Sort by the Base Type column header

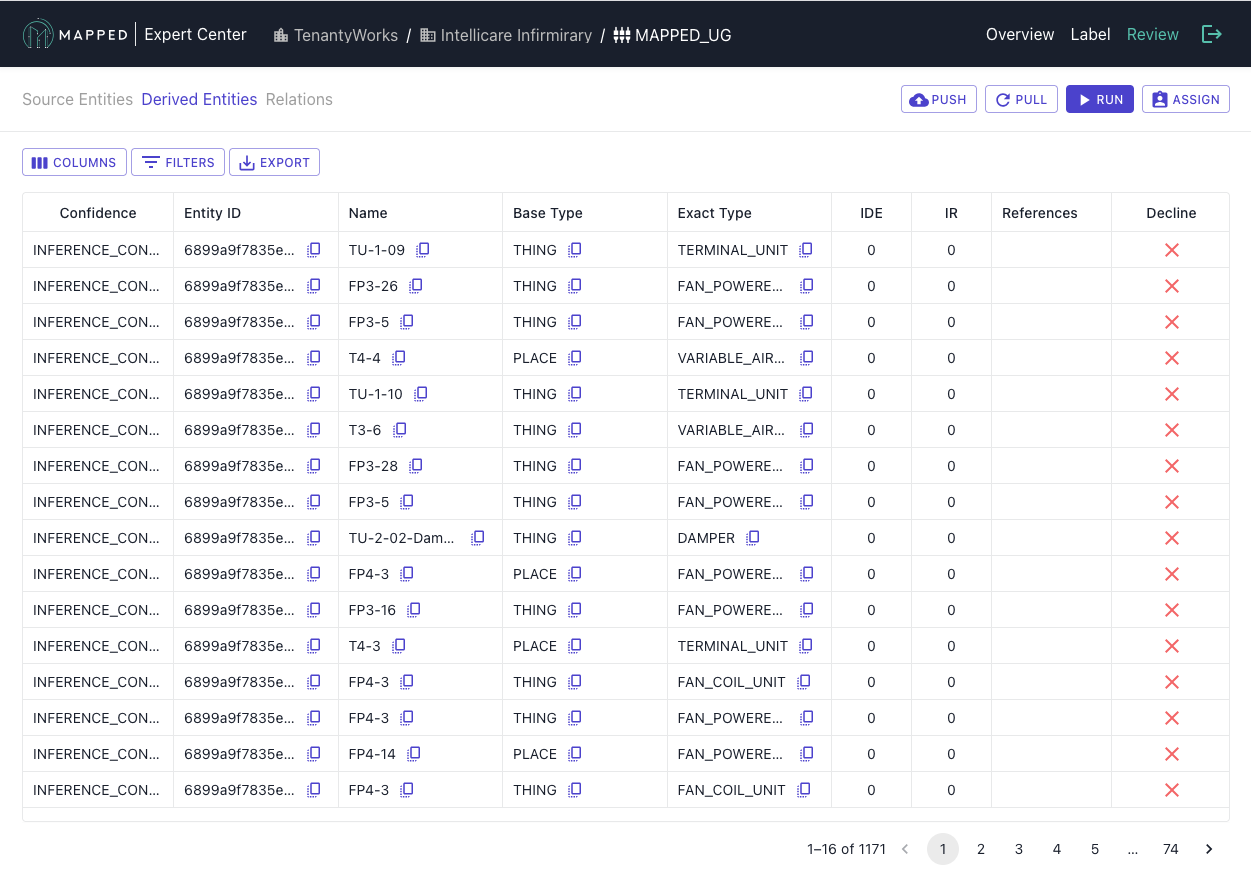[585, 213]
